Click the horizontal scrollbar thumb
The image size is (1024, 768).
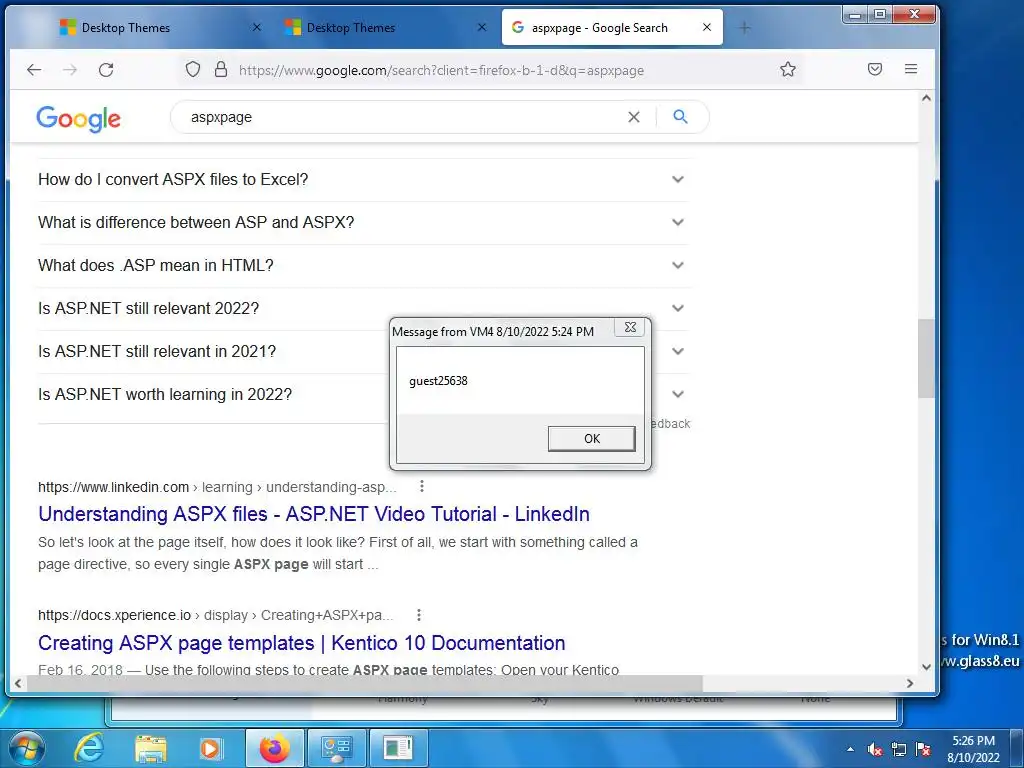click(364, 683)
